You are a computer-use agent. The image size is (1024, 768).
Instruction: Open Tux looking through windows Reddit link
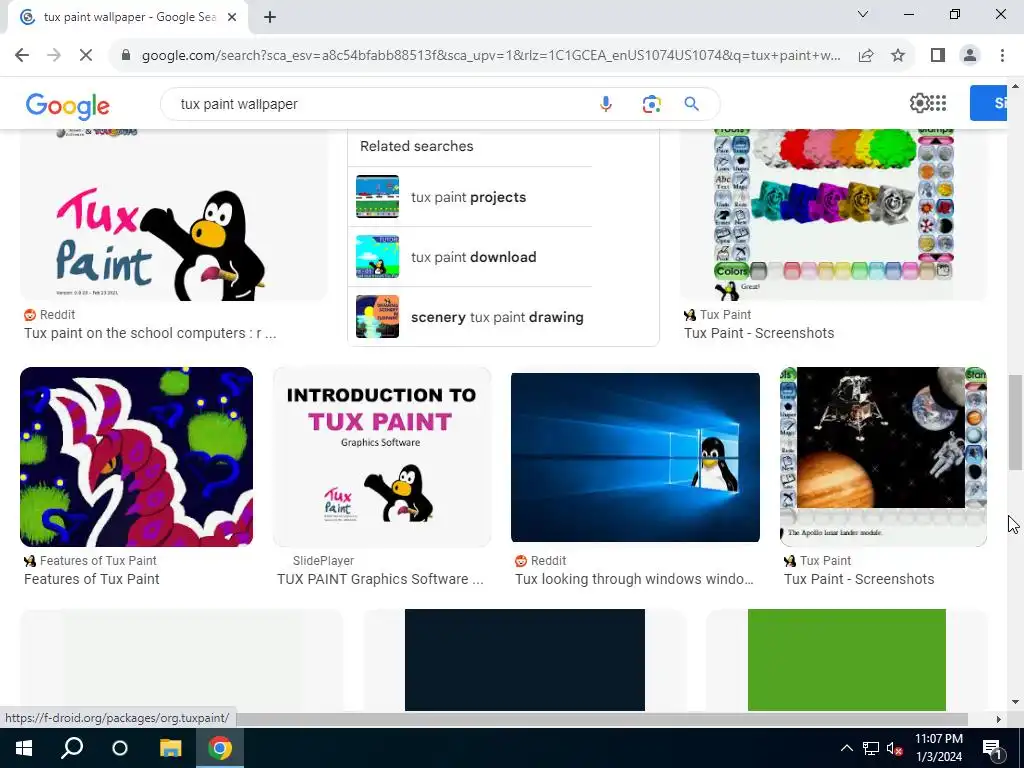coord(634,579)
